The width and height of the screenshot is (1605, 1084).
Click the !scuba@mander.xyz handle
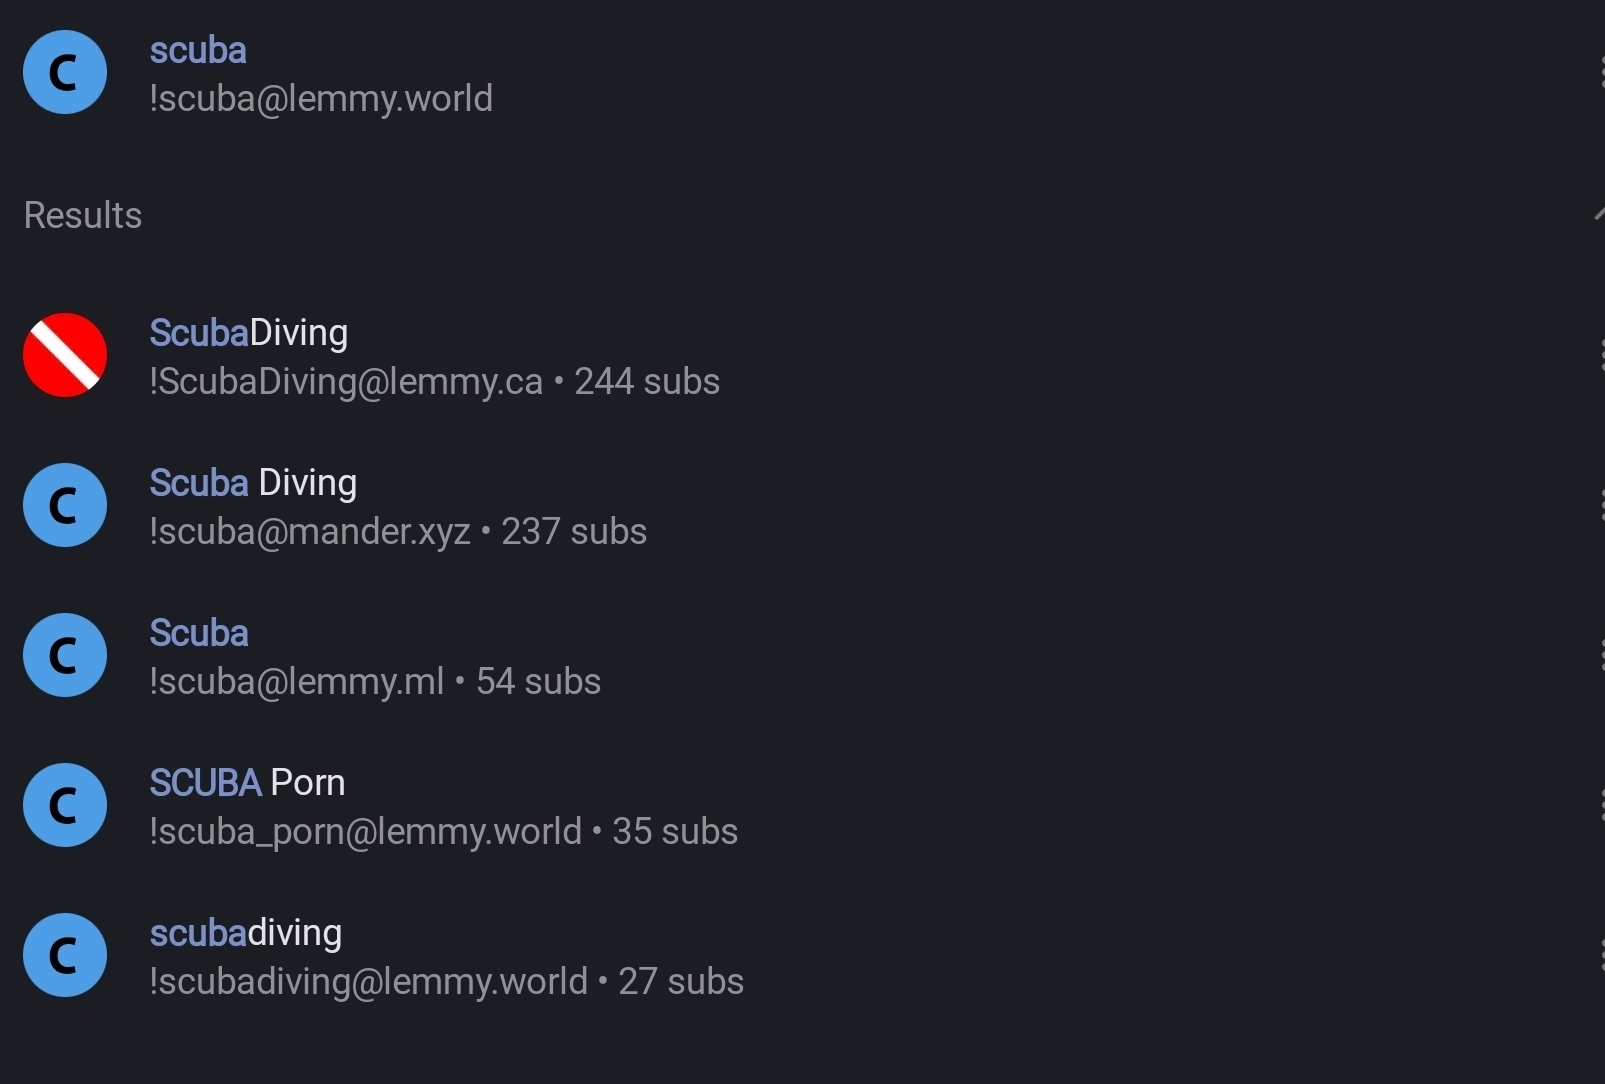click(310, 531)
